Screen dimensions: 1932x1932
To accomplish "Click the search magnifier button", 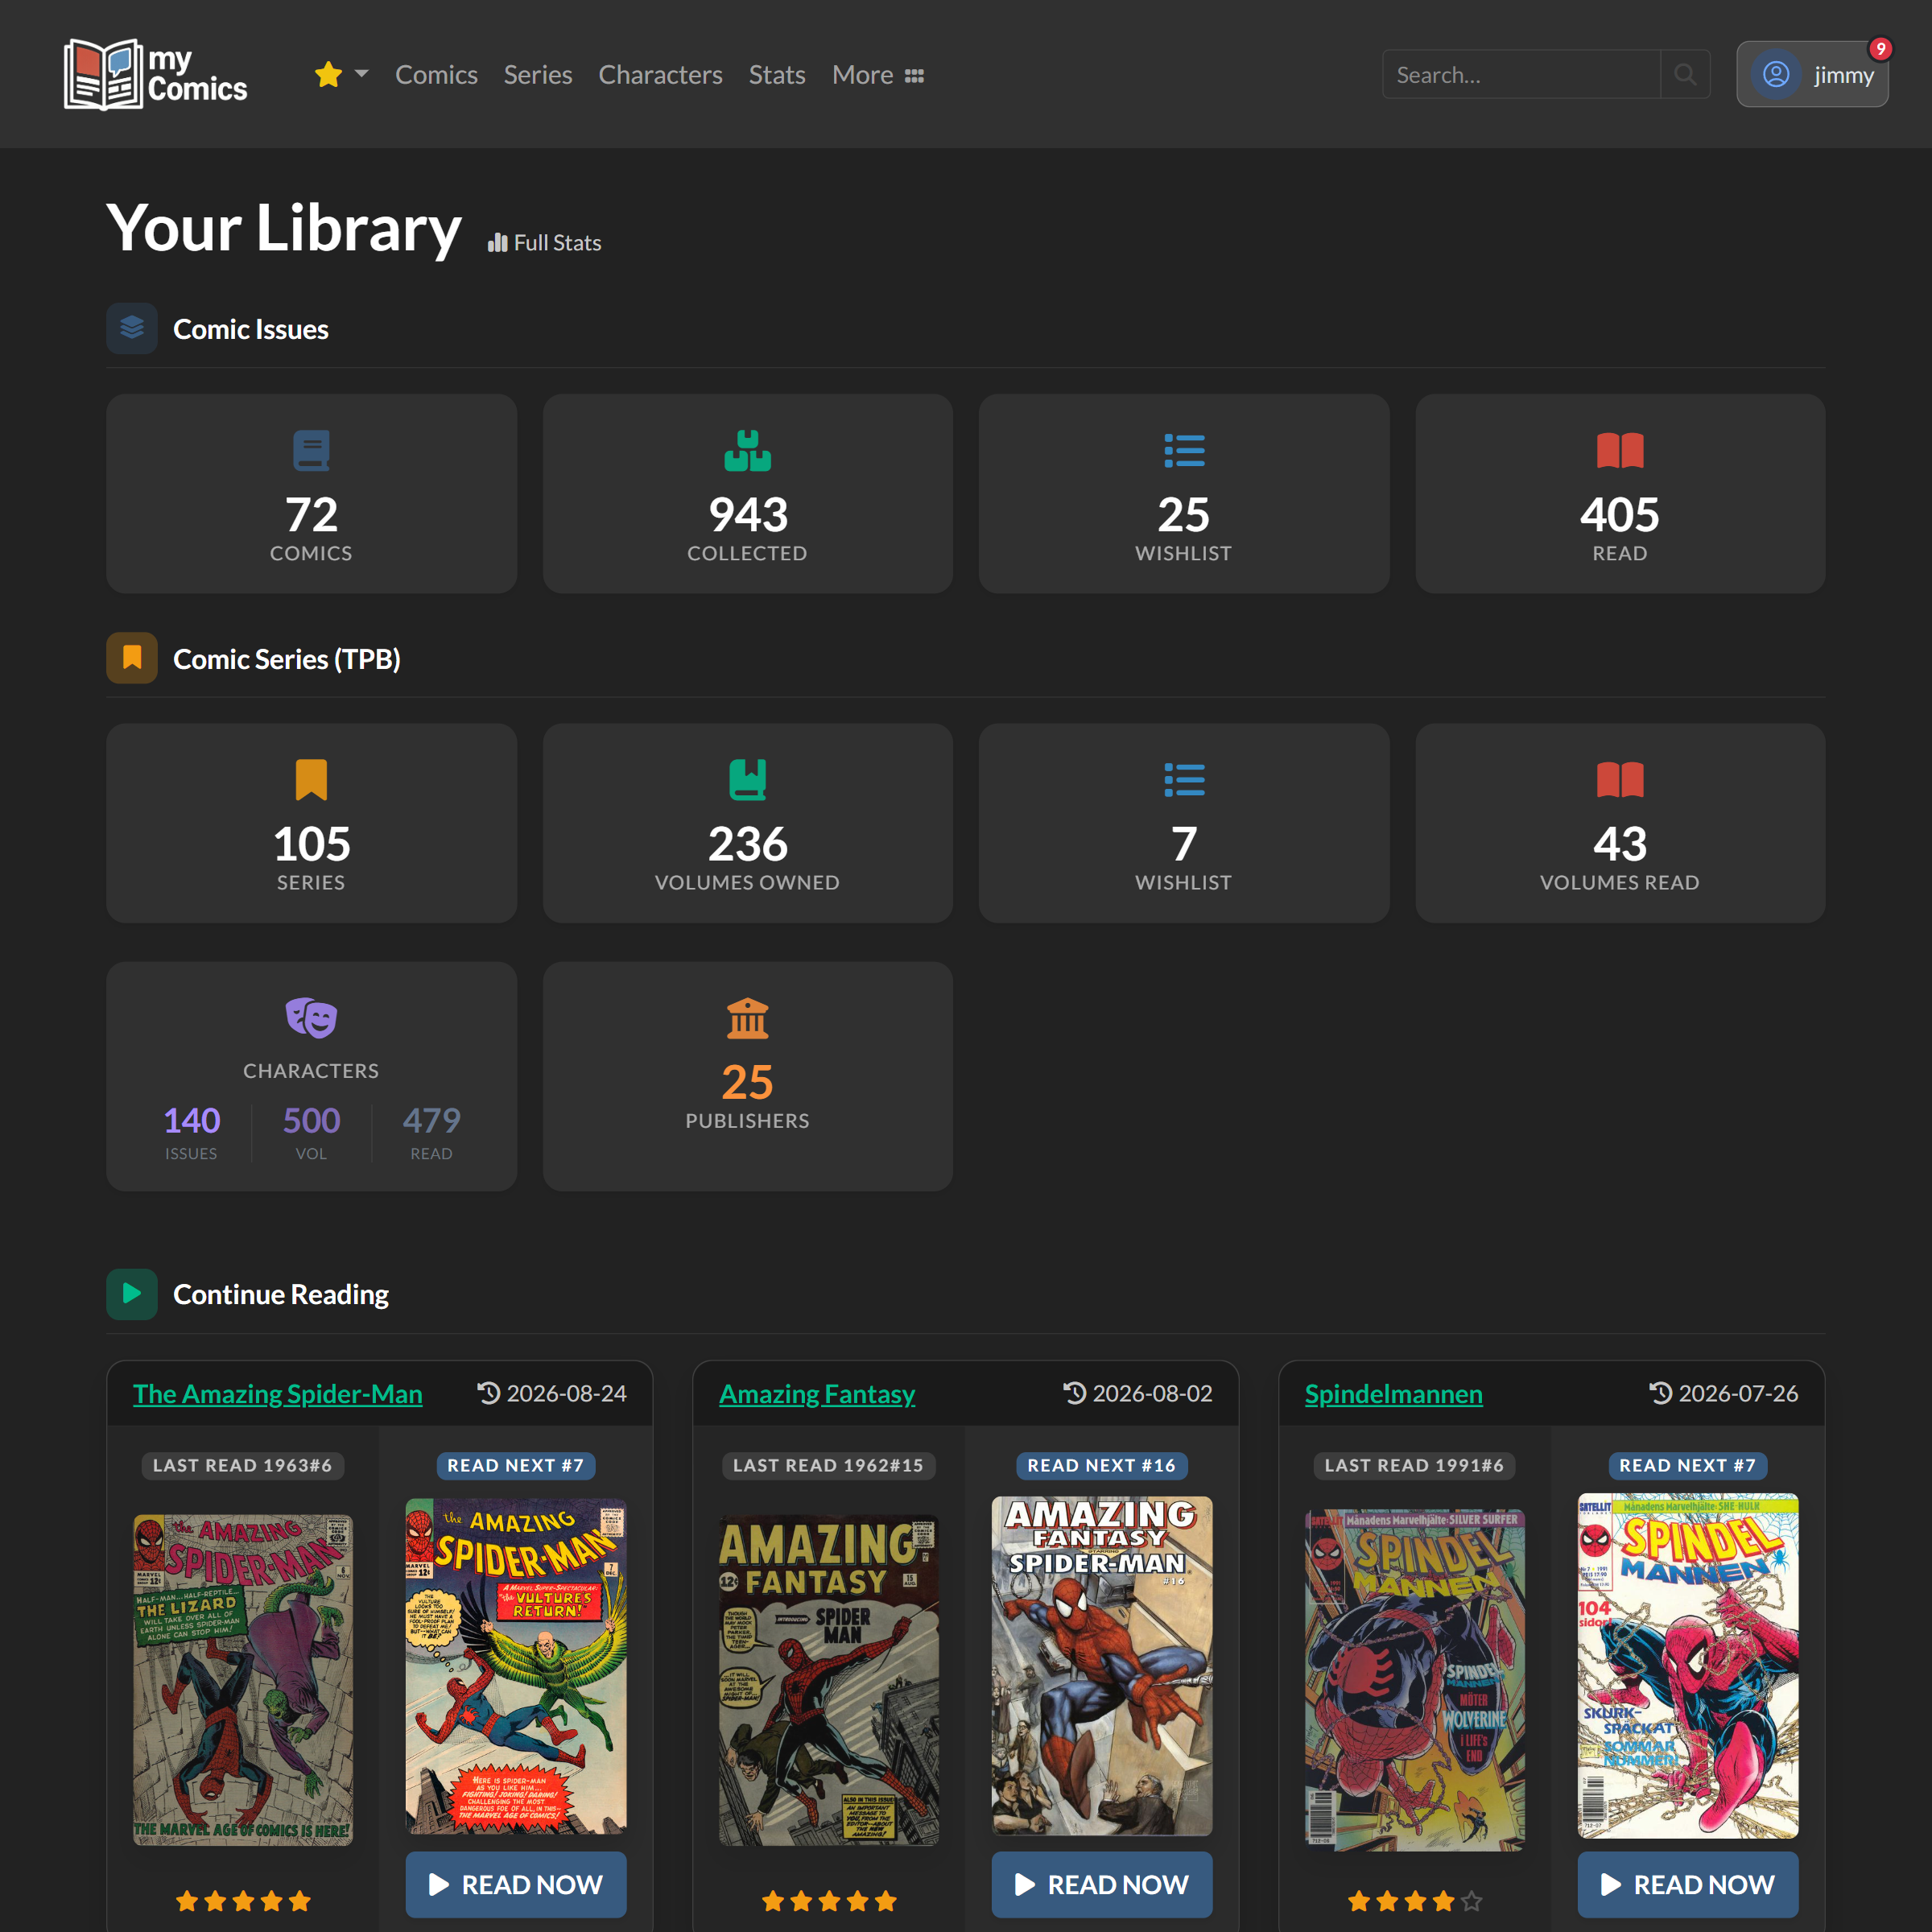I will tap(1685, 75).
